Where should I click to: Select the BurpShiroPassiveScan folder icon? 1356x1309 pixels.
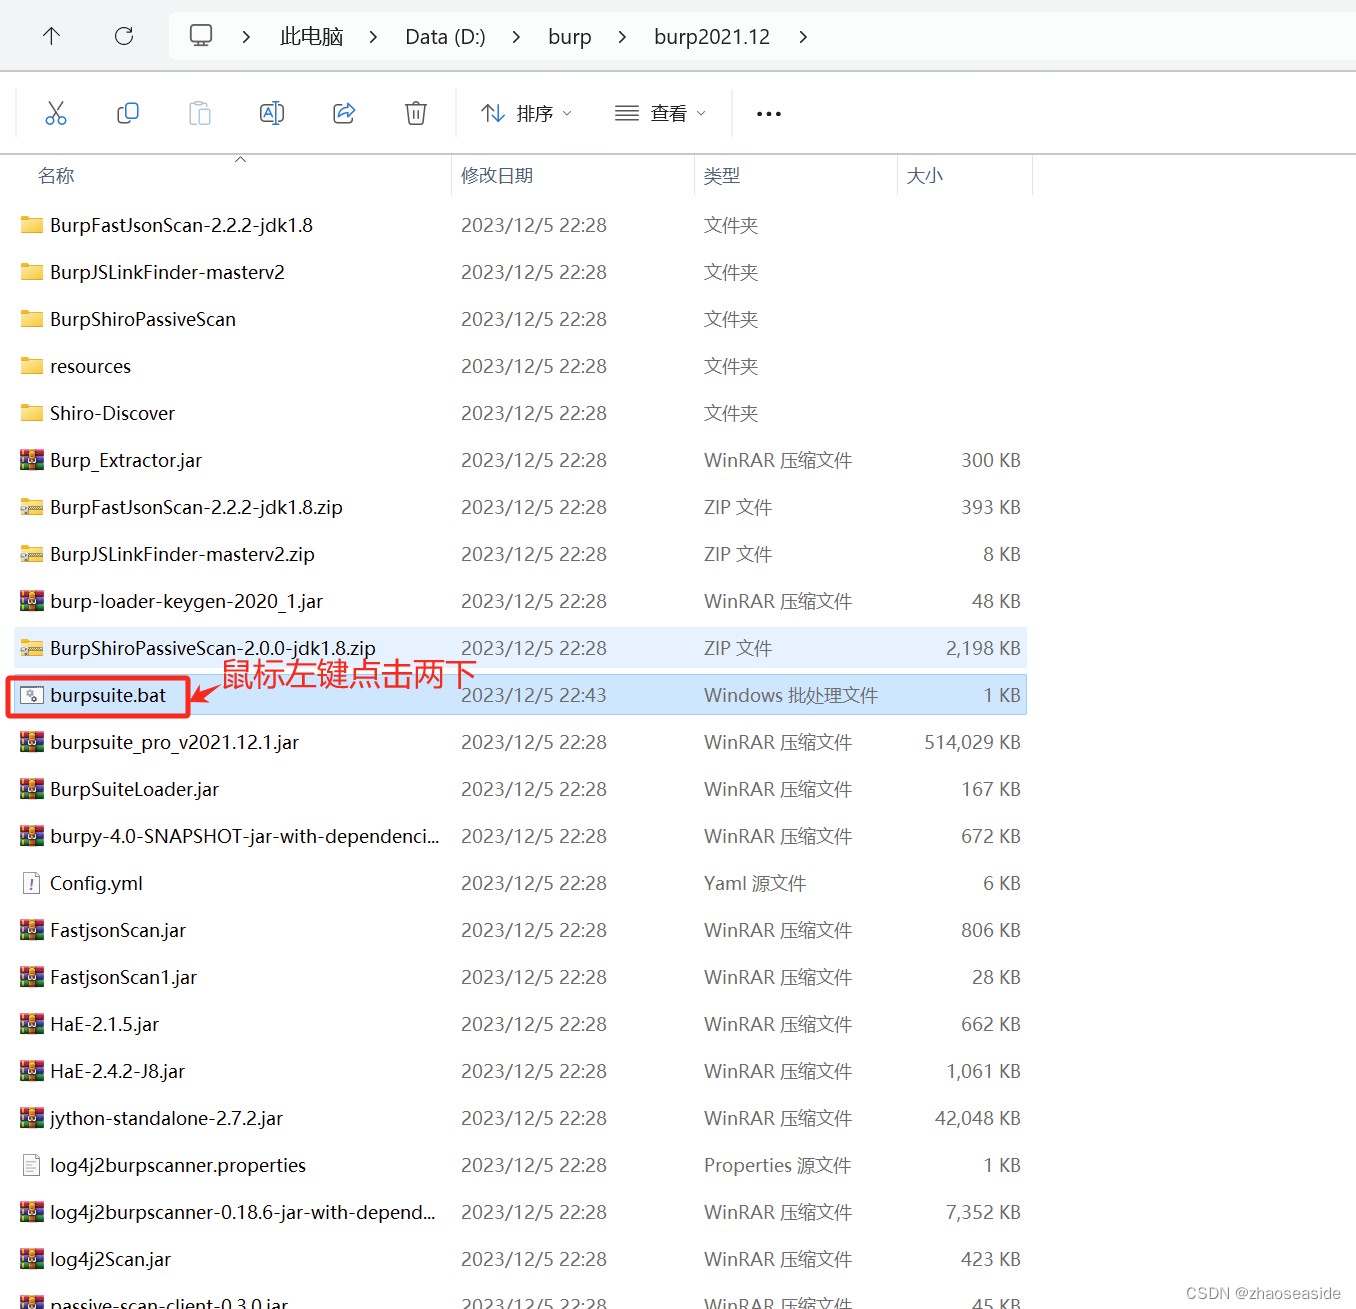(32, 319)
